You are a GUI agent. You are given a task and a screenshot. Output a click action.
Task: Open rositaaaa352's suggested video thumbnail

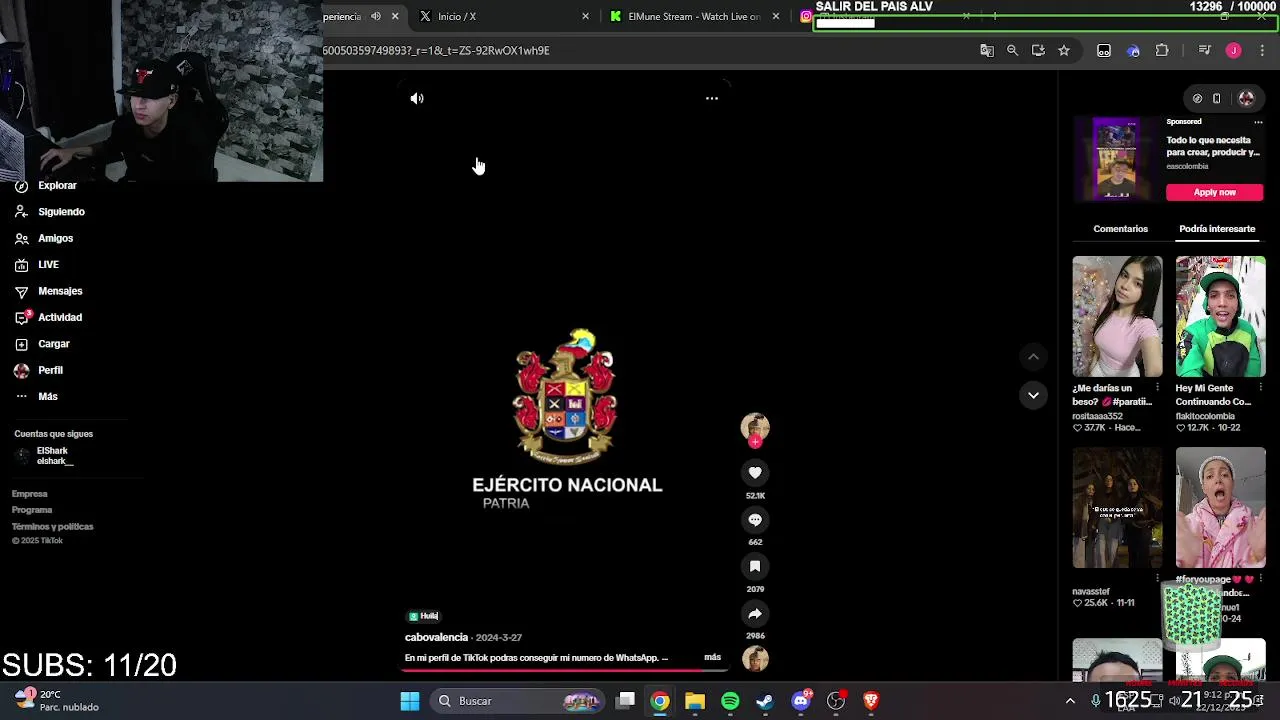point(1117,317)
